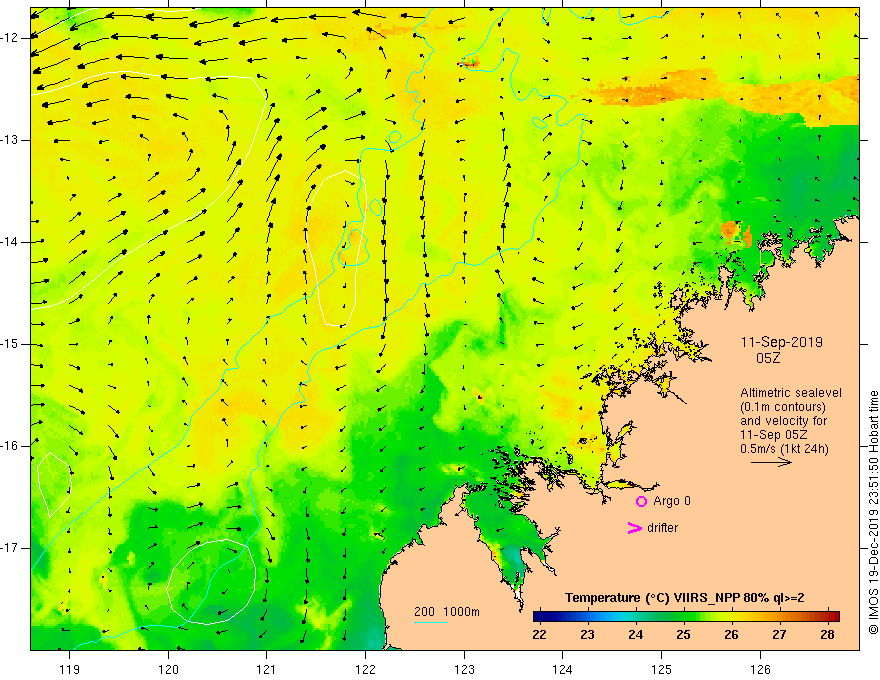Click the 'drifter' legend label
The image size is (880, 680).
click(662, 528)
